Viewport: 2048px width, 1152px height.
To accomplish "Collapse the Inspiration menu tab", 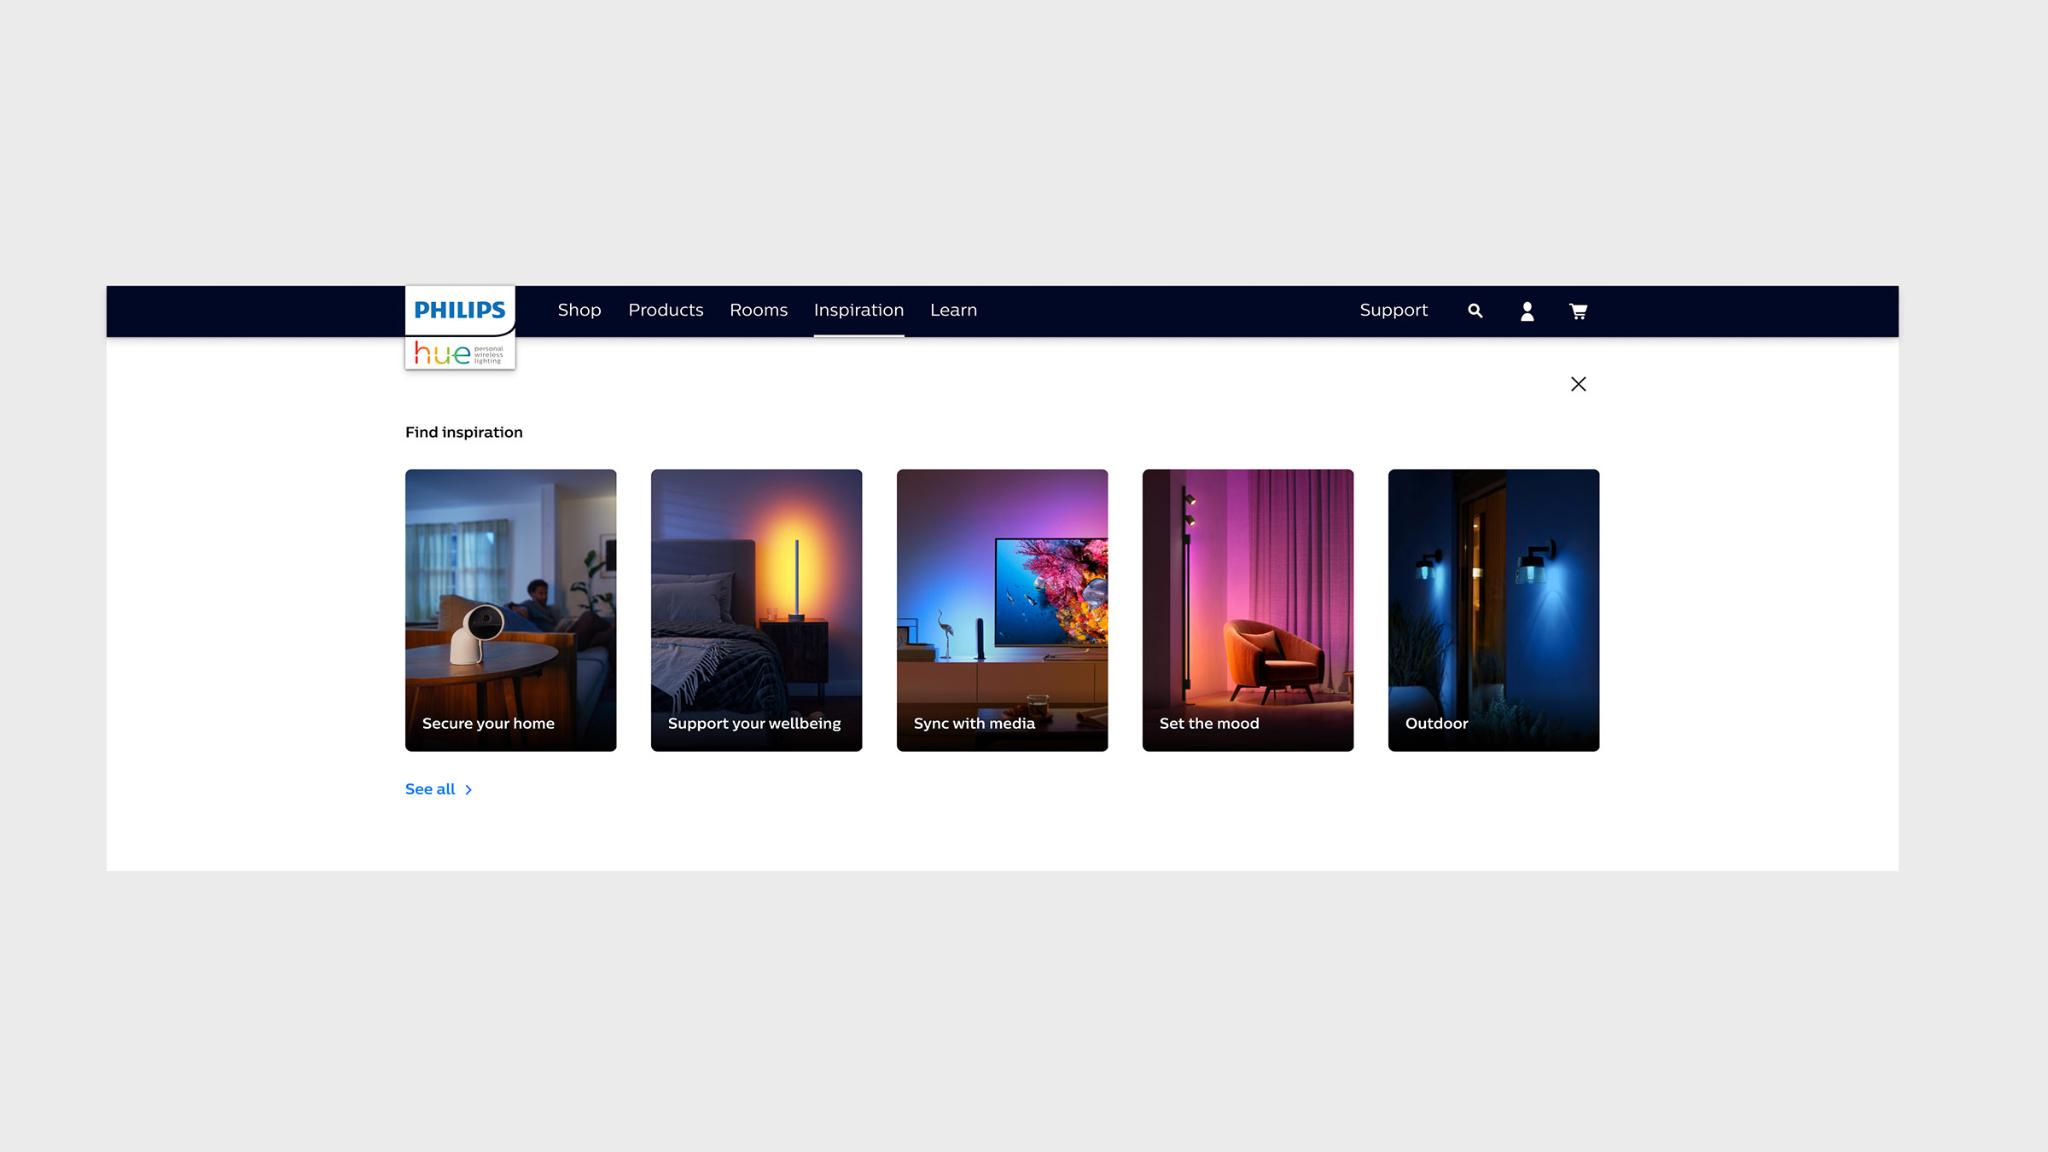I will [x=858, y=310].
